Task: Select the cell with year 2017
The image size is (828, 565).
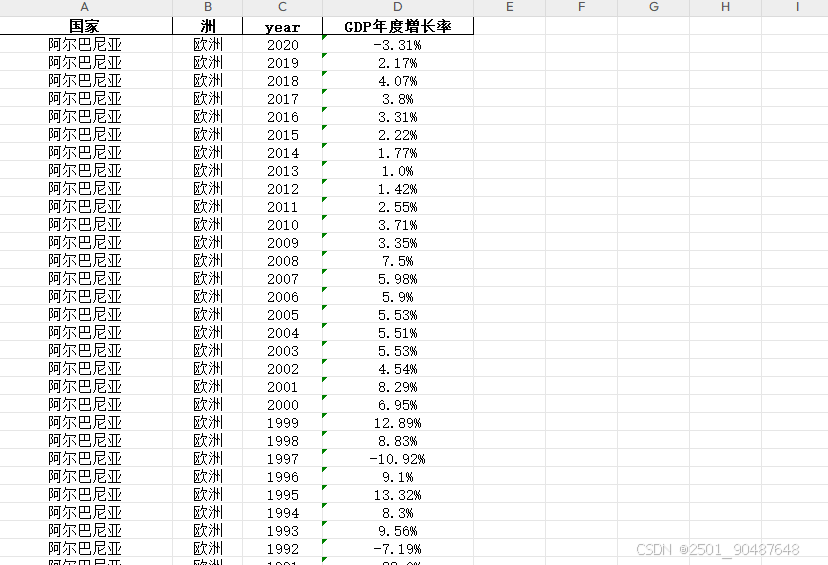Action: tap(283, 99)
